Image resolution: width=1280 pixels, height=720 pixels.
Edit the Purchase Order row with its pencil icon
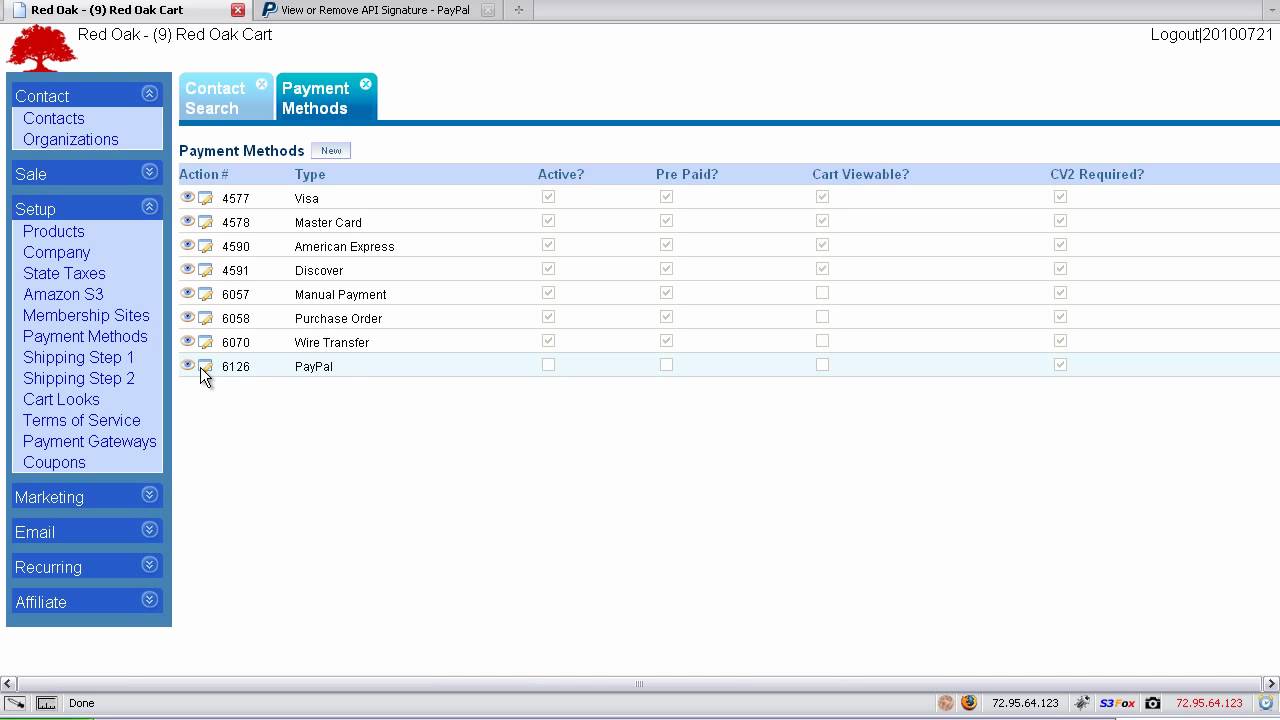click(205, 318)
